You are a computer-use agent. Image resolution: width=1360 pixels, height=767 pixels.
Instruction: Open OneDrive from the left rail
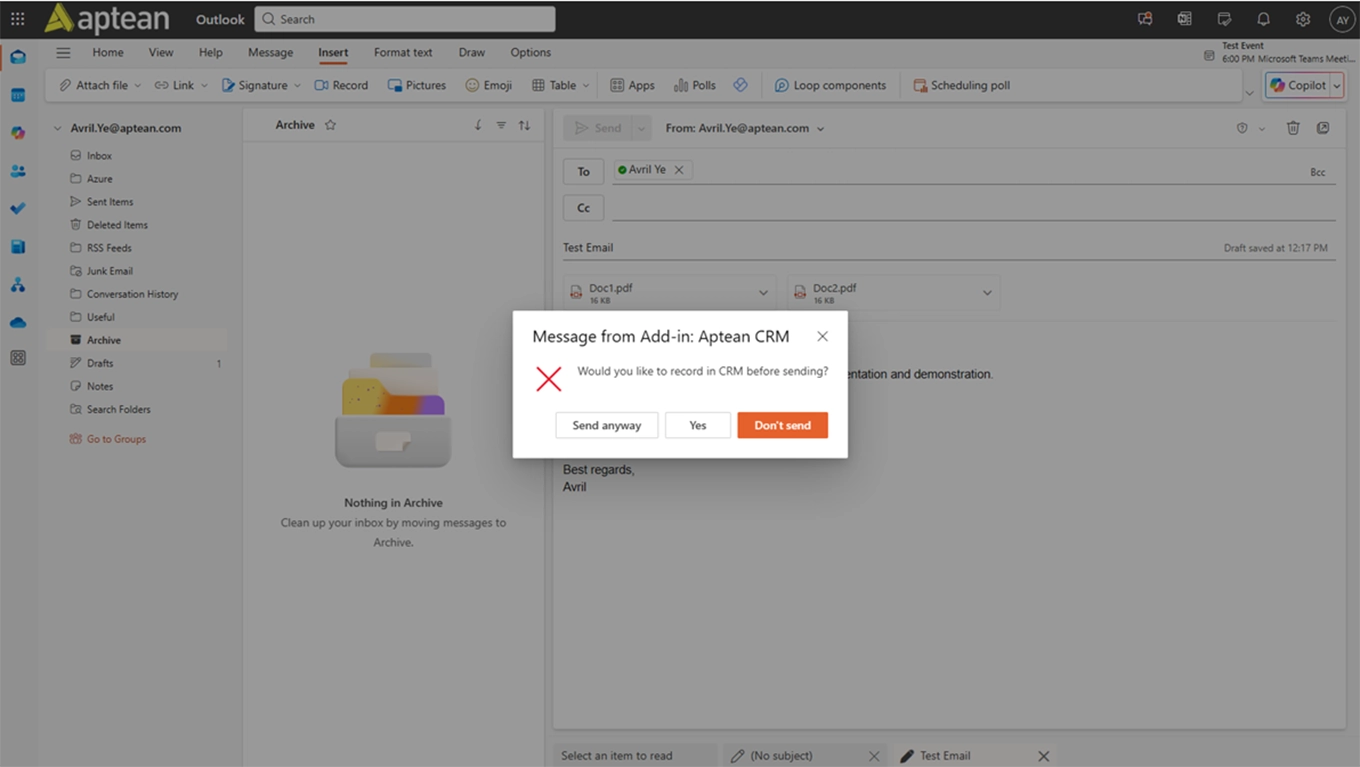coord(18,321)
